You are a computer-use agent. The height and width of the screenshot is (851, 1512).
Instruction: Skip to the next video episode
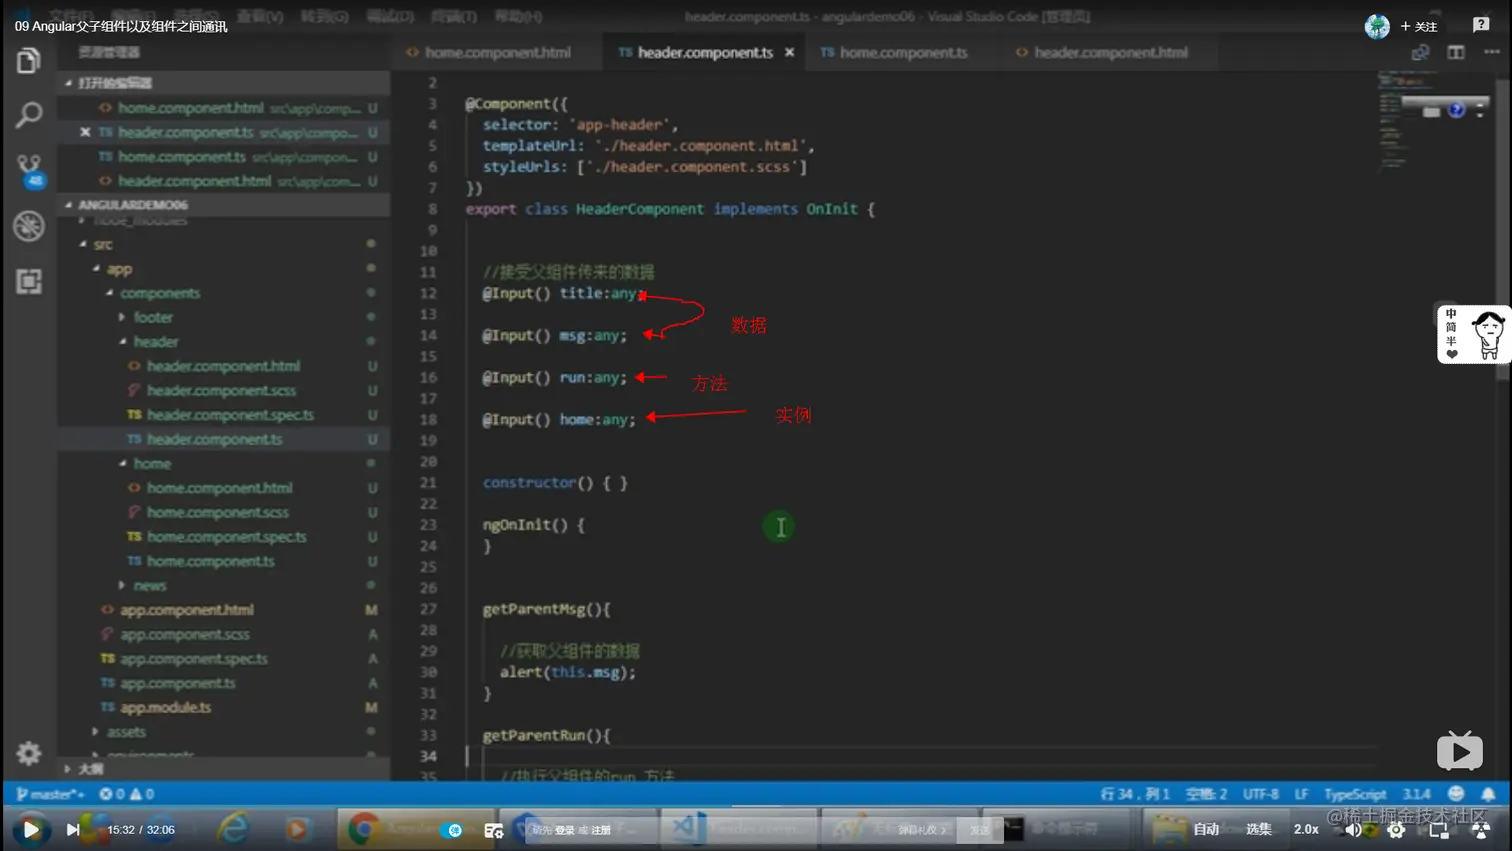point(72,829)
